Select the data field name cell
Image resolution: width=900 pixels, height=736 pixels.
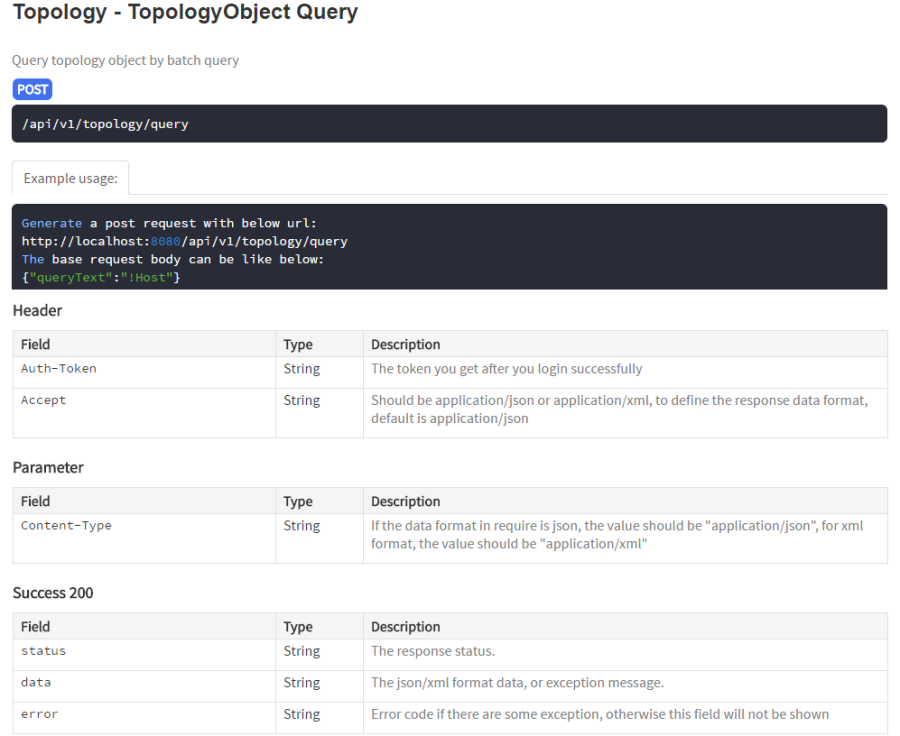[x=36, y=683]
